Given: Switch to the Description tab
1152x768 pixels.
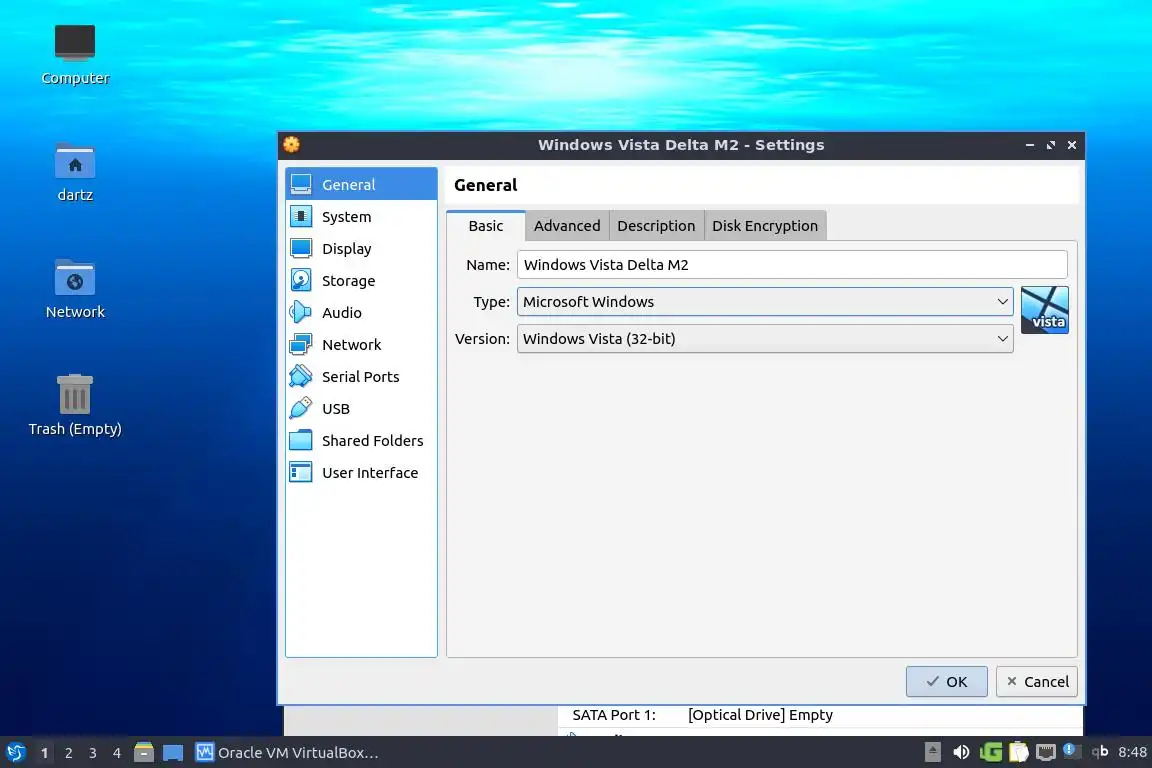Looking at the screenshot, I should [x=656, y=226].
